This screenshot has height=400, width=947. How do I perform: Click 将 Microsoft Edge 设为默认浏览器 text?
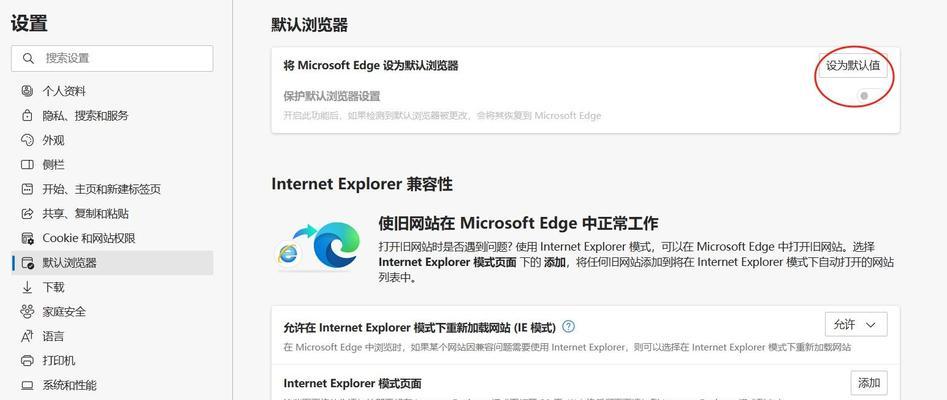point(371,66)
